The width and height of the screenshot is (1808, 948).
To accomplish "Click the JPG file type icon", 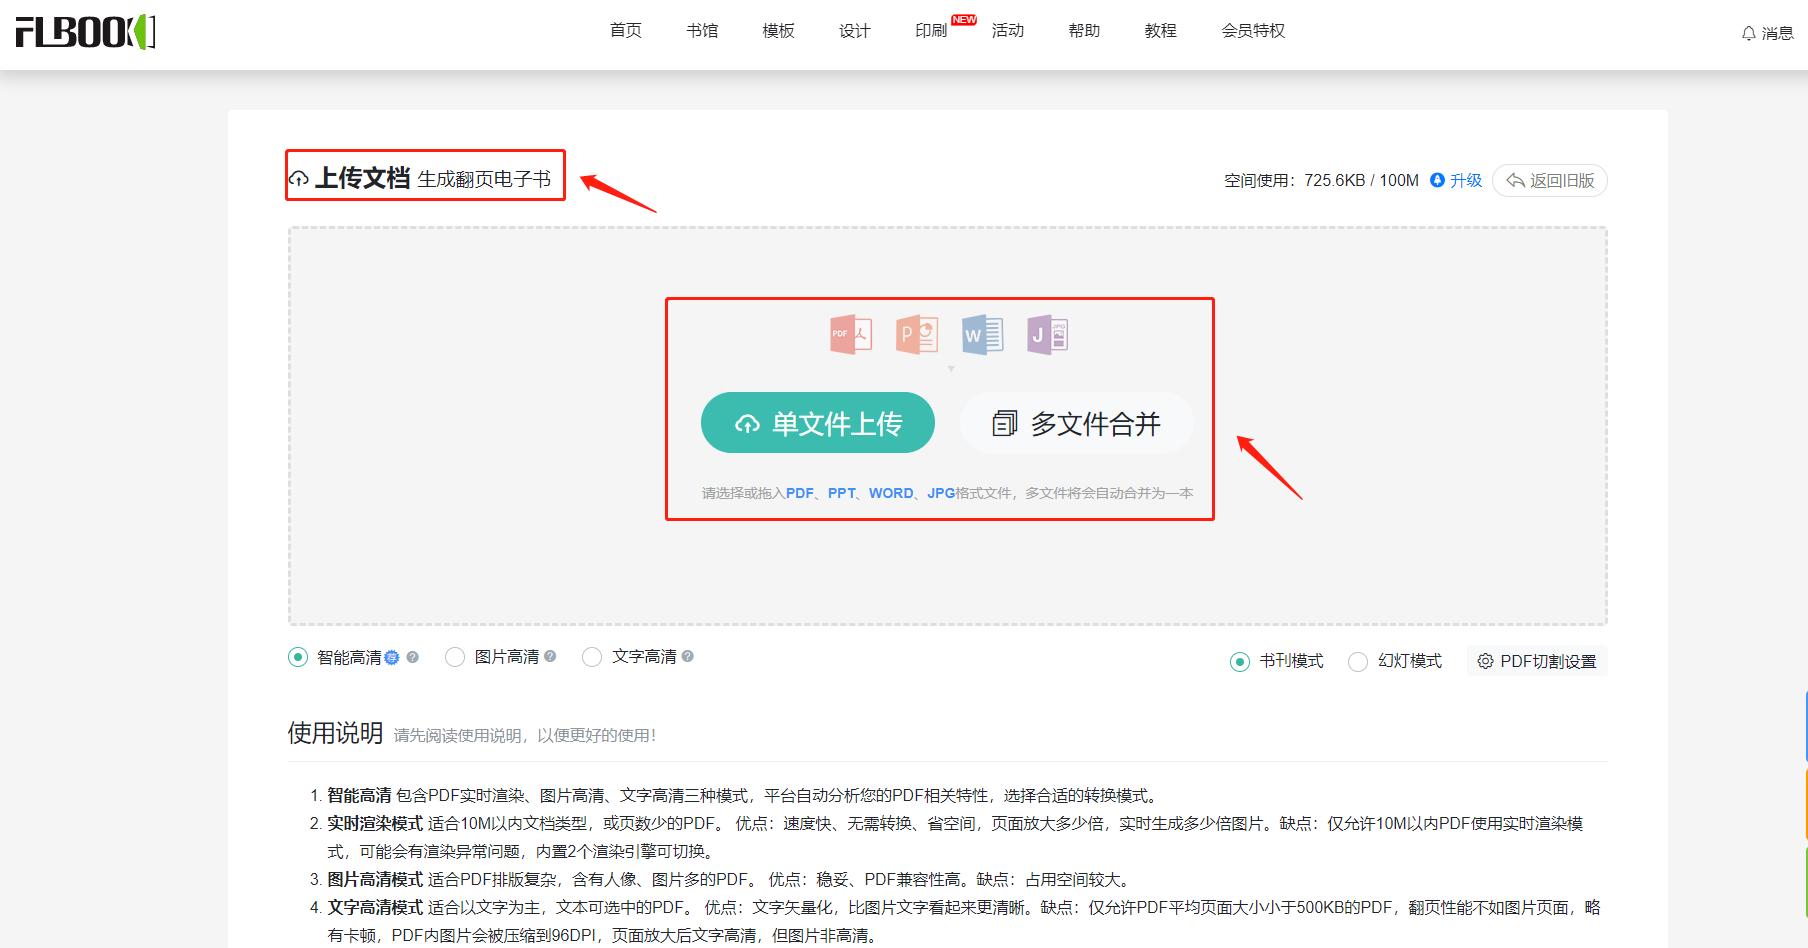I will [1047, 335].
